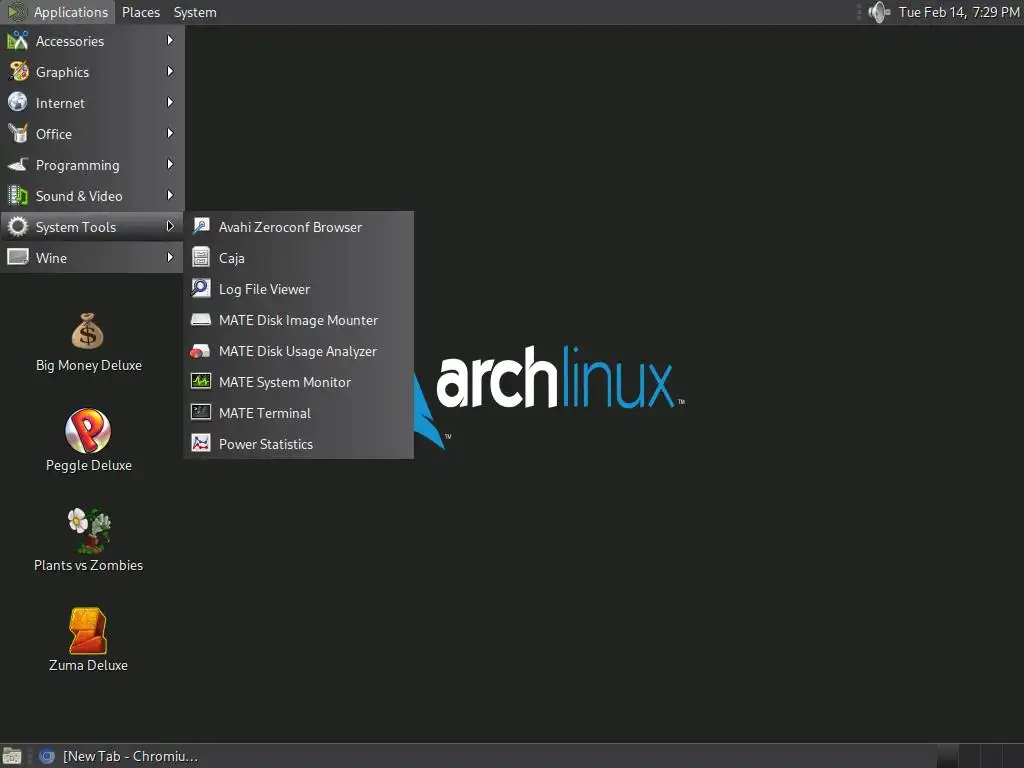Click the Programming category label
Viewport: 1024px width, 768px height.
pyautogui.click(x=78, y=165)
